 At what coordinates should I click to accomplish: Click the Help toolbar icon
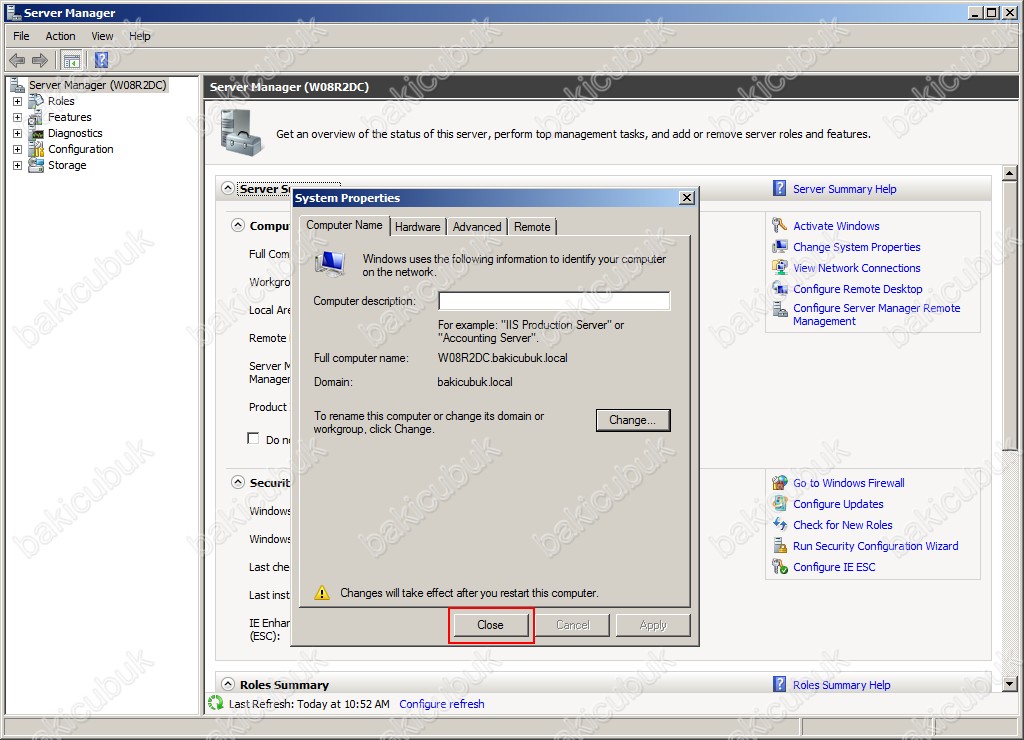click(101, 61)
